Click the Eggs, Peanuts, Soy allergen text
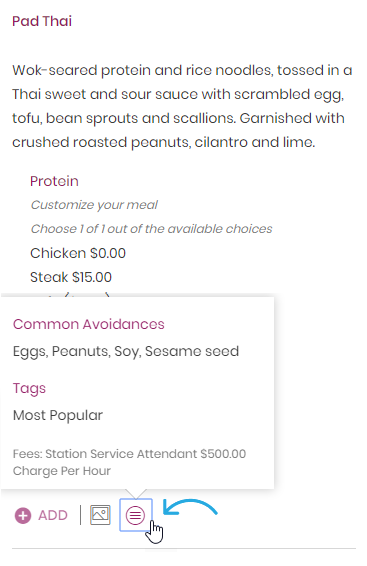Viewport: 367px width, 566px height. coord(126,351)
